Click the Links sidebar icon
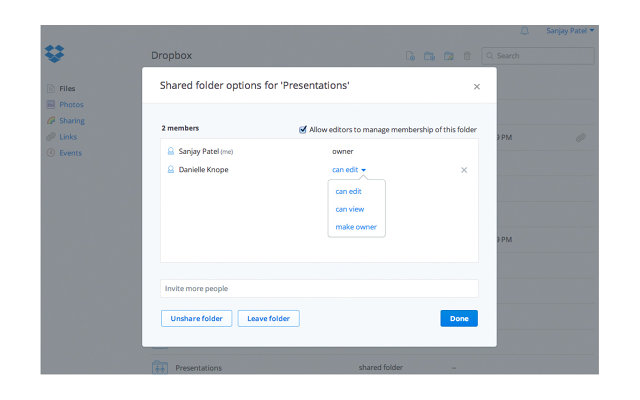Image resolution: width=640 pixels, height=400 pixels. pyautogui.click(x=51, y=137)
